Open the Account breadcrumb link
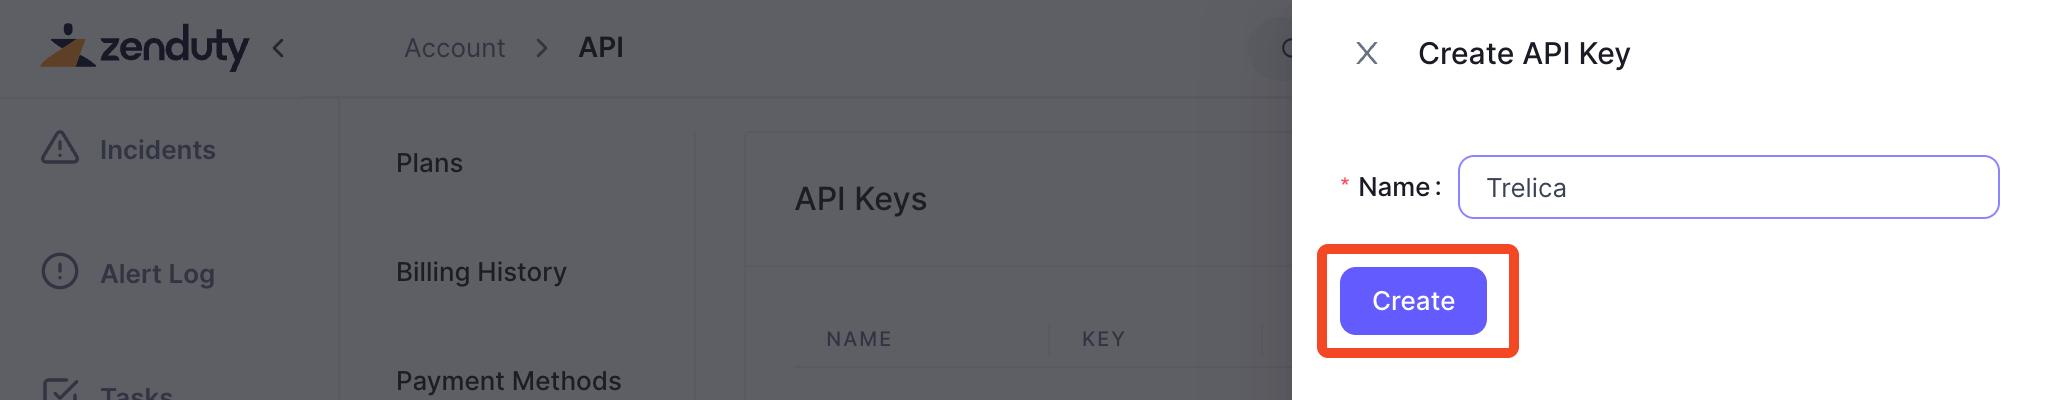Image resolution: width=2046 pixels, height=400 pixels. tap(455, 48)
